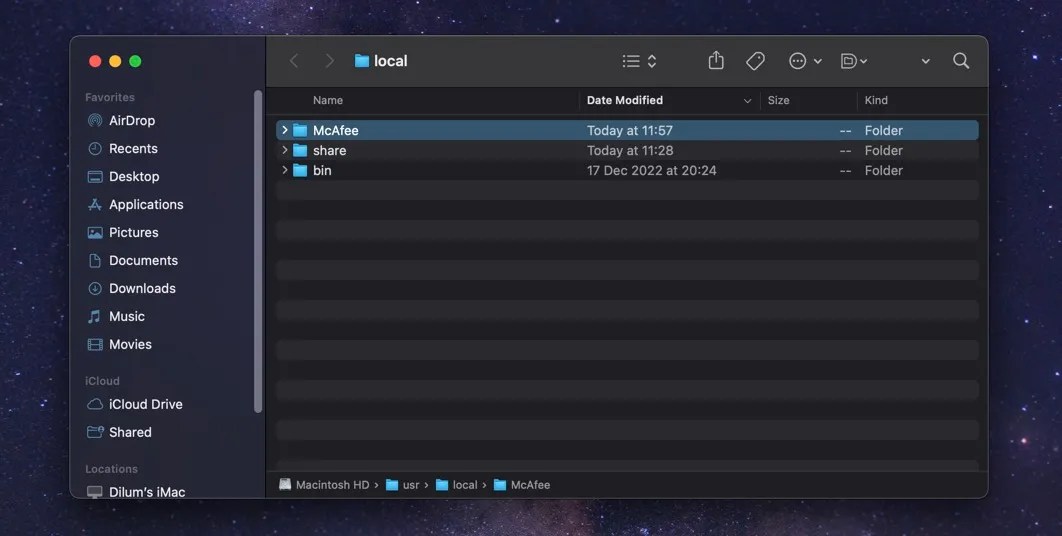Image resolution: width=1062 pixels, height=536 pixels.
Task: Sort by the Size column header
Action: pos(778,100)
